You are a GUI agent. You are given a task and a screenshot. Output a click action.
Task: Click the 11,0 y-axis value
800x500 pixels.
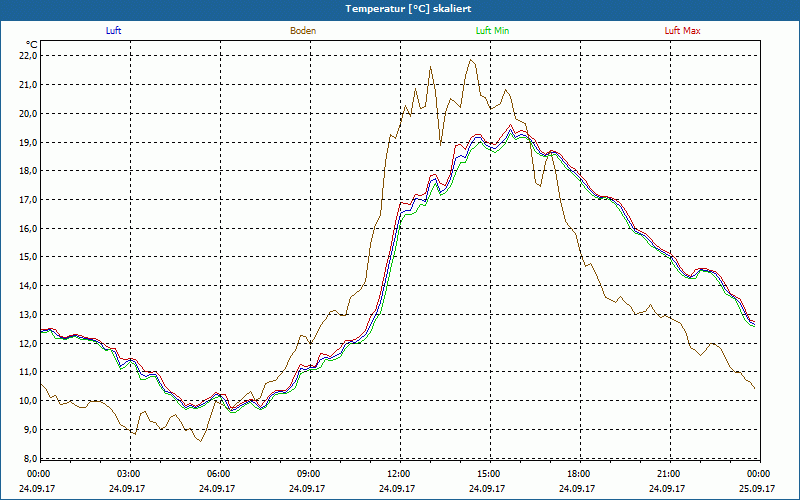pyautogui.click(x=29, y=372)
